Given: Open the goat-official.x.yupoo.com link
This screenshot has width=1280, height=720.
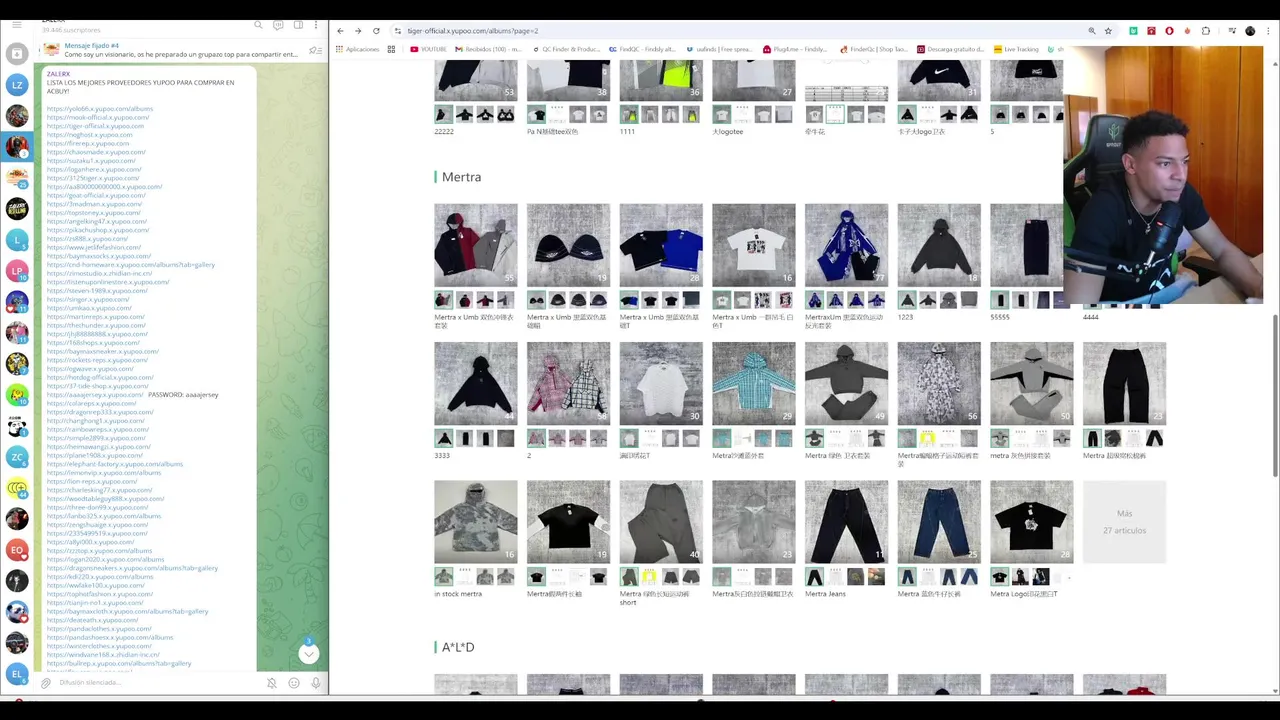Looking at the screenshot, I should tap(96, 195).
